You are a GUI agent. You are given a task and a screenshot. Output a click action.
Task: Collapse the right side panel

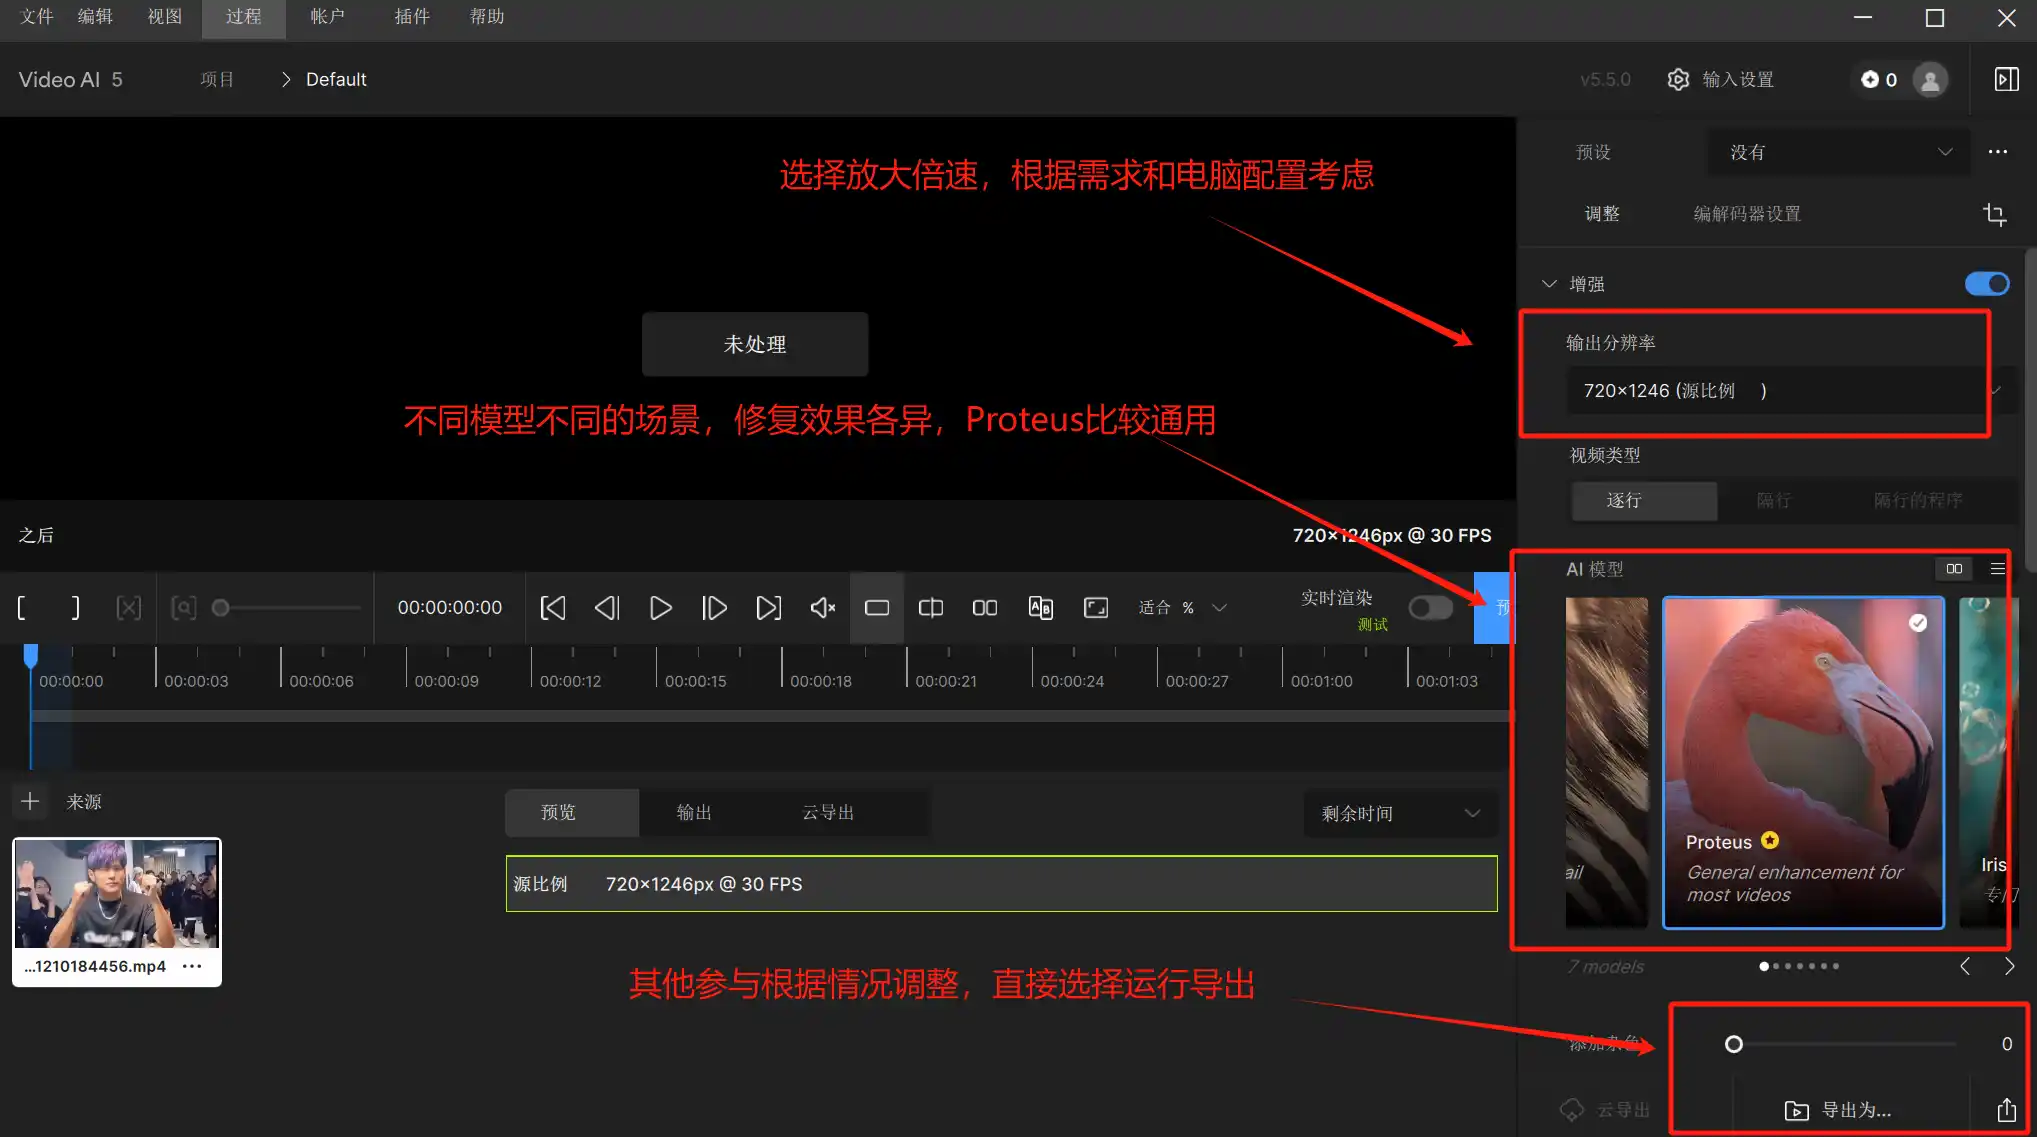pyautogui.click(x=2006, y=79)
